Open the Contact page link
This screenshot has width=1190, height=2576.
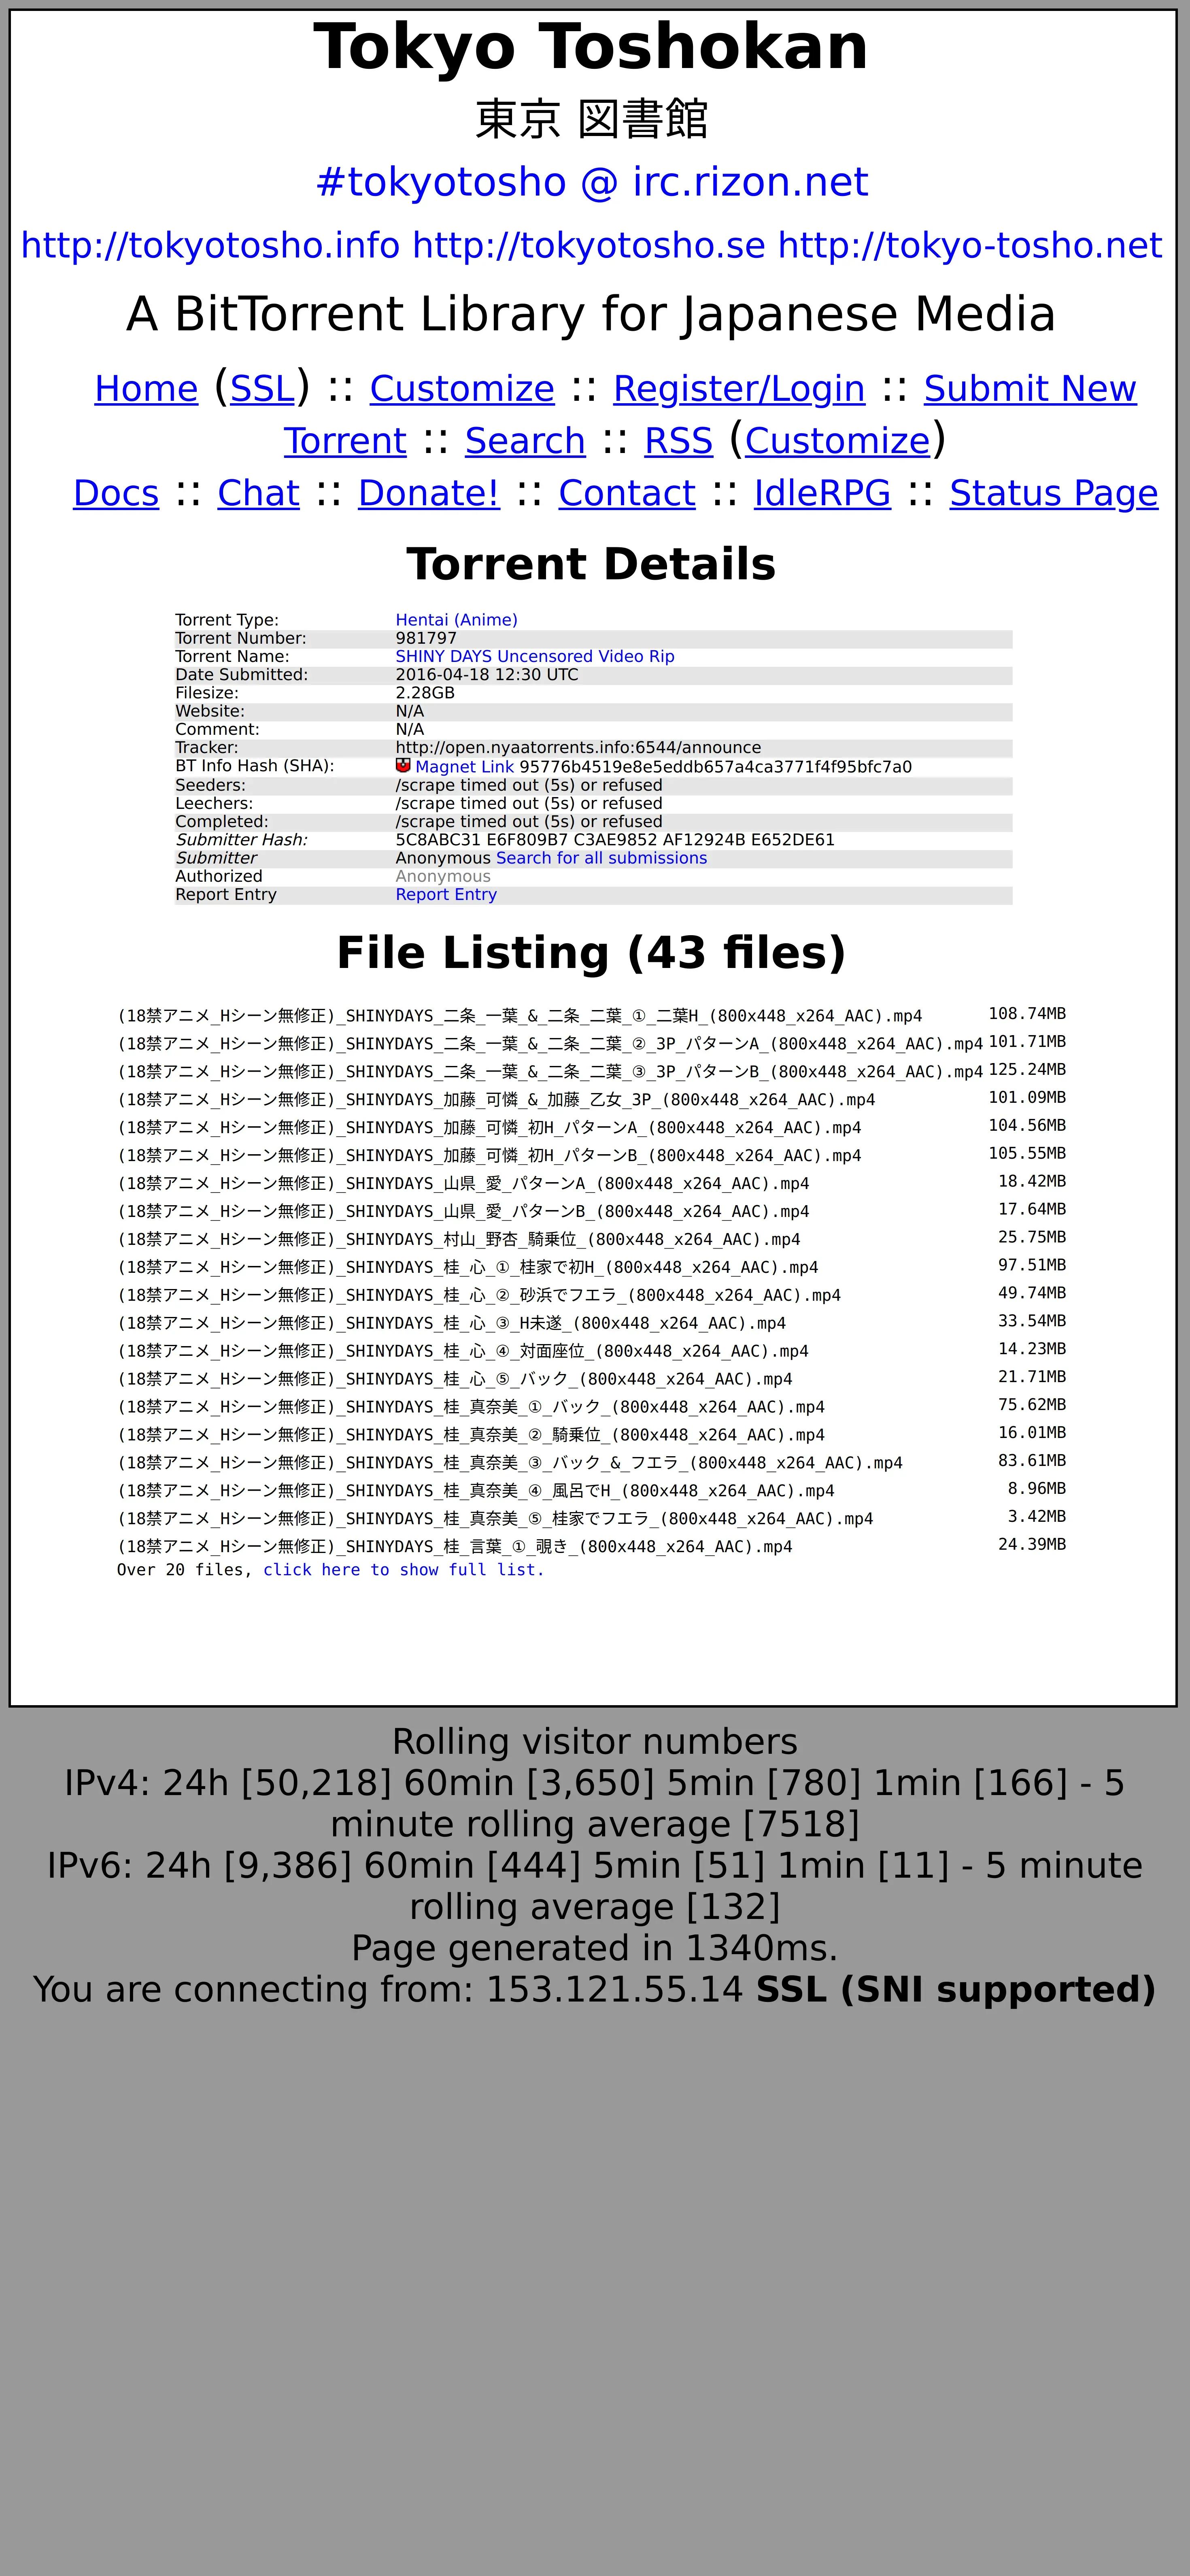point(626,493)
